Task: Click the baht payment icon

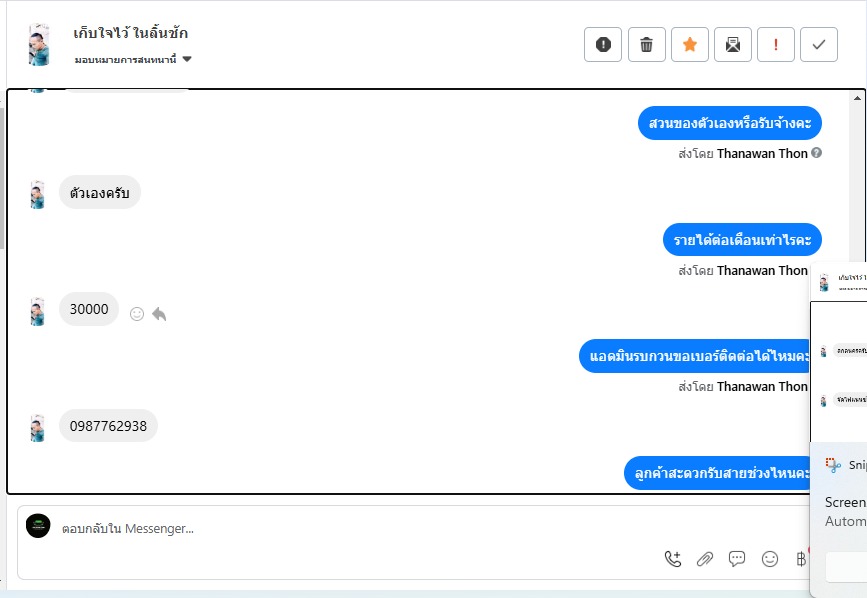Action: 801,559
